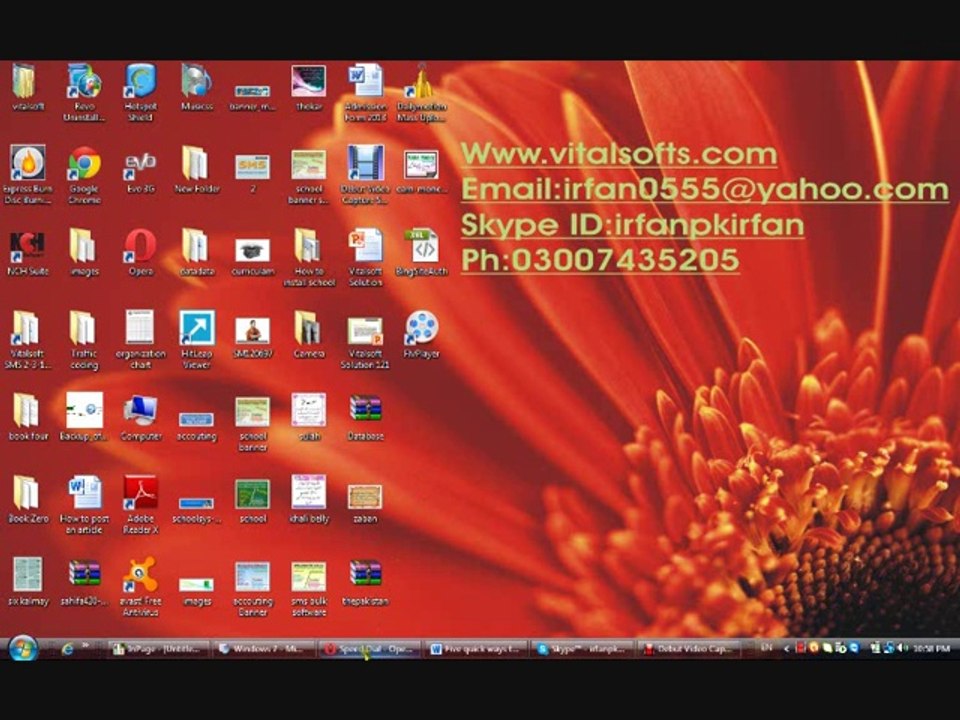Viewport: 960px width, 720px height.
Task: Switch to Five quick ways Word document
Action: 476,649
